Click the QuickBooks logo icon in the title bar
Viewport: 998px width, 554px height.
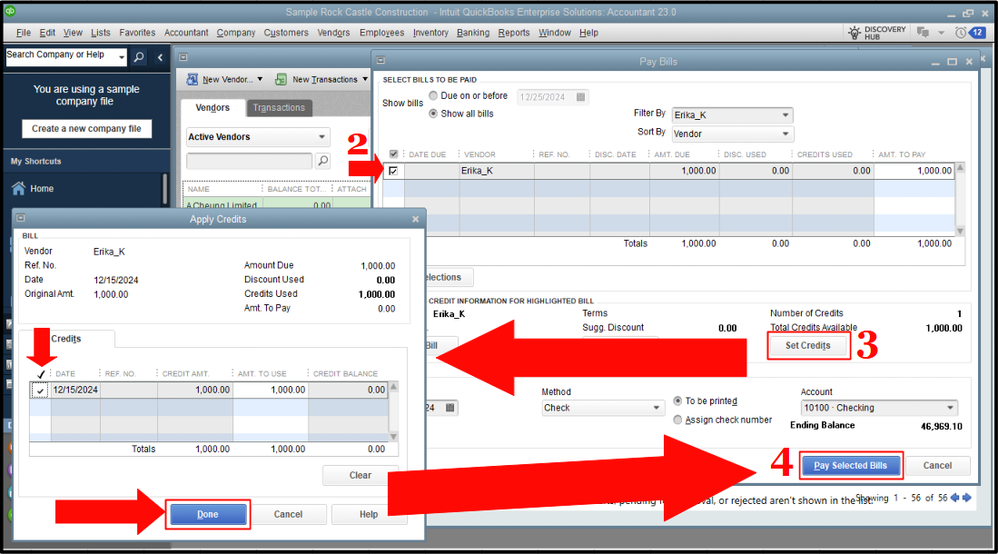[10, 11]
